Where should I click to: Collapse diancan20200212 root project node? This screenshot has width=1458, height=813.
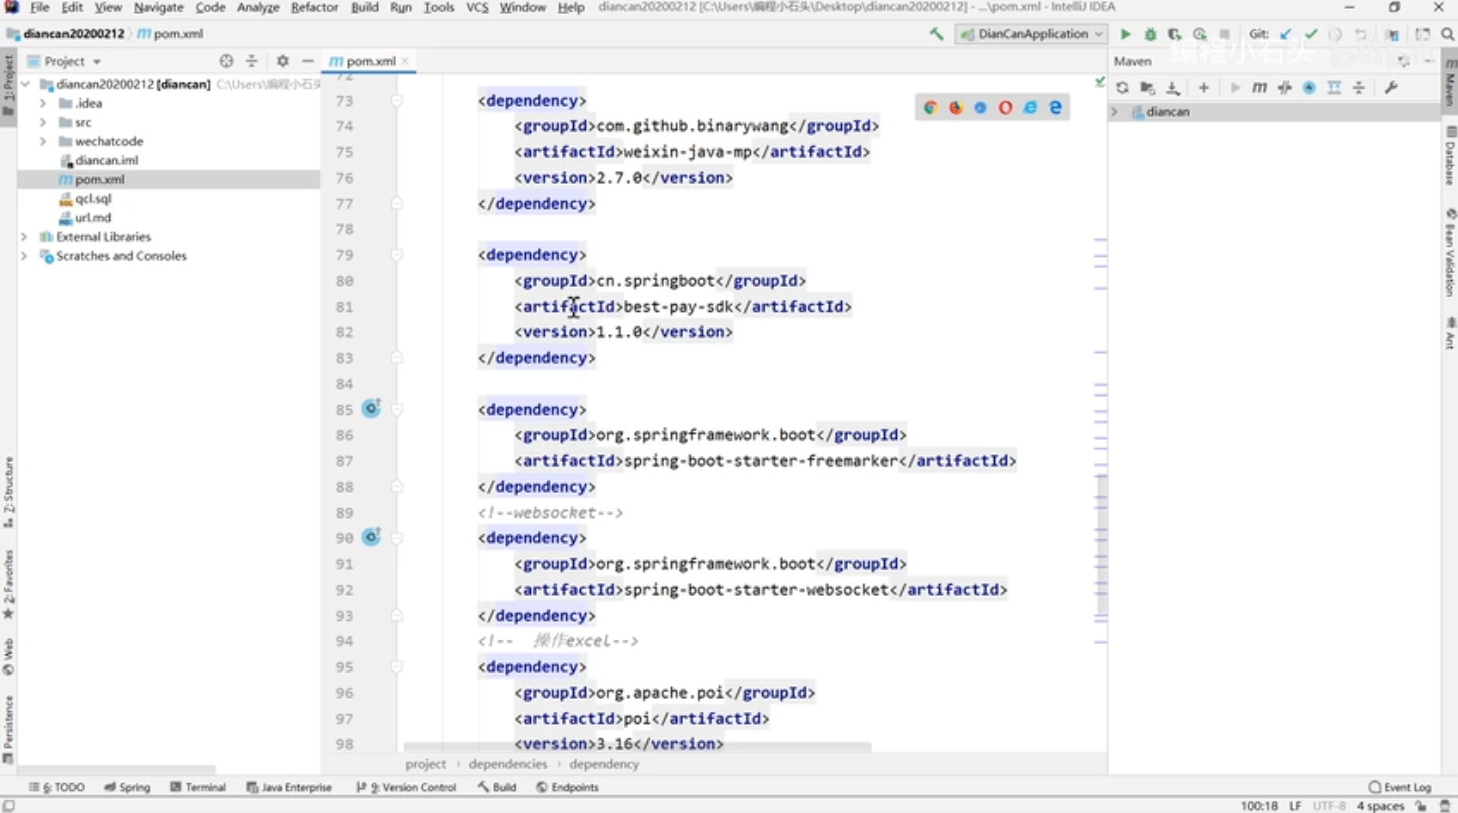pyautogui.click(x=26, y=84)
